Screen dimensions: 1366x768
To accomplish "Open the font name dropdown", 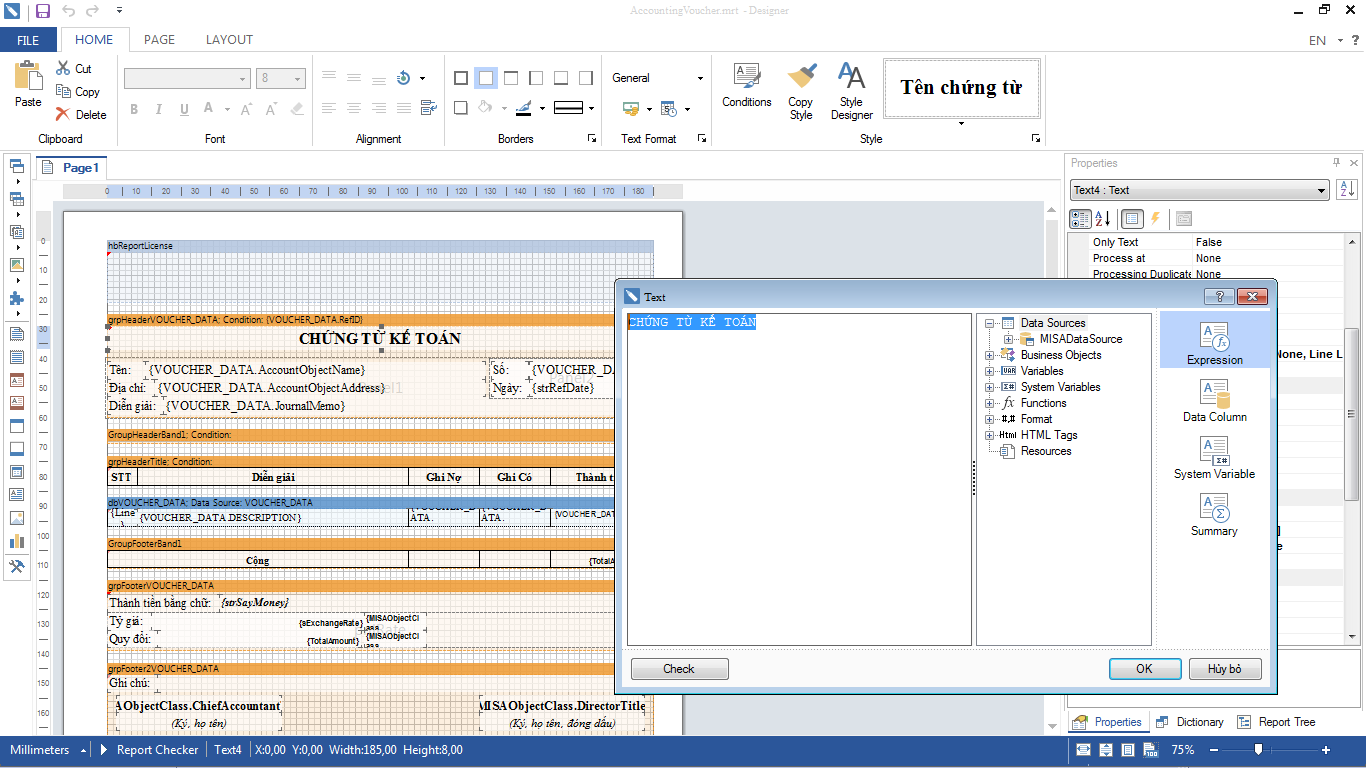I will 243,79.
